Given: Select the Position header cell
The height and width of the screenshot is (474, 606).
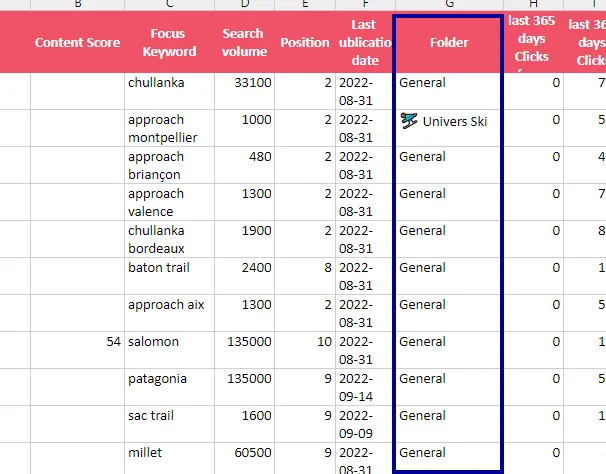Looking at the screenshot, I should (305, 42).
